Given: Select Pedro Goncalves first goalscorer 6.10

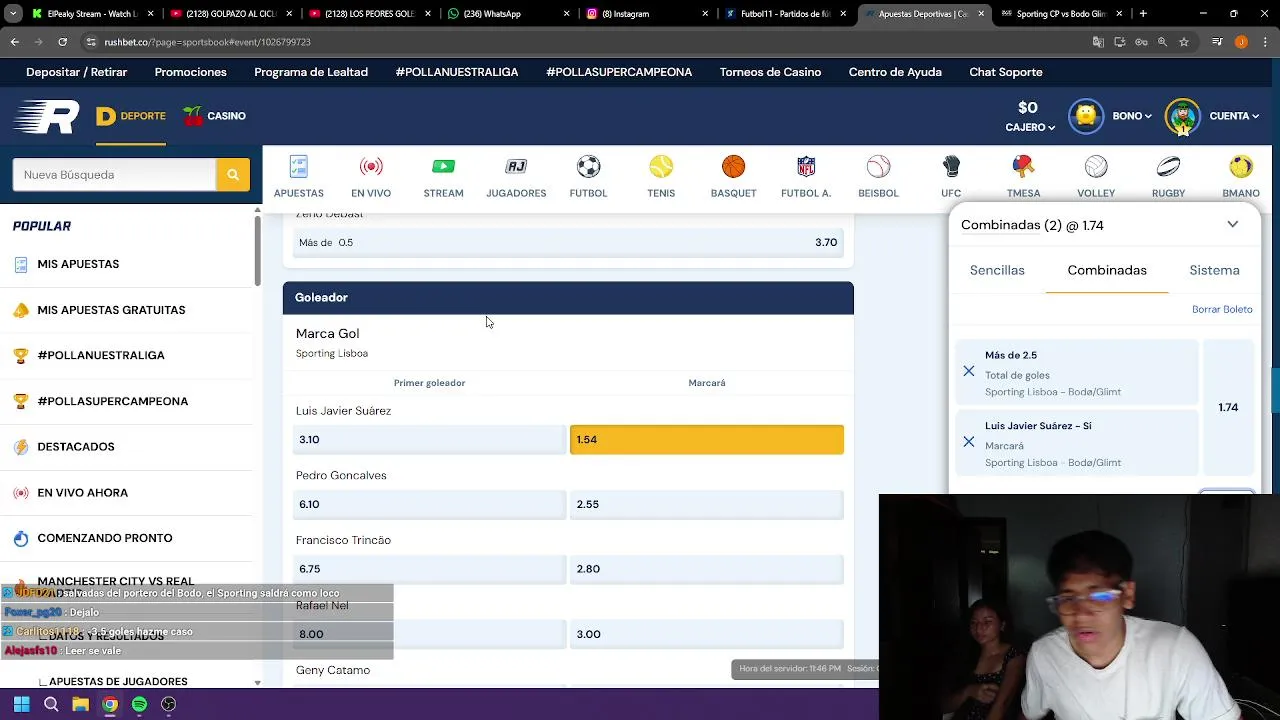Looking at the screenshot, I should (430, 504).
